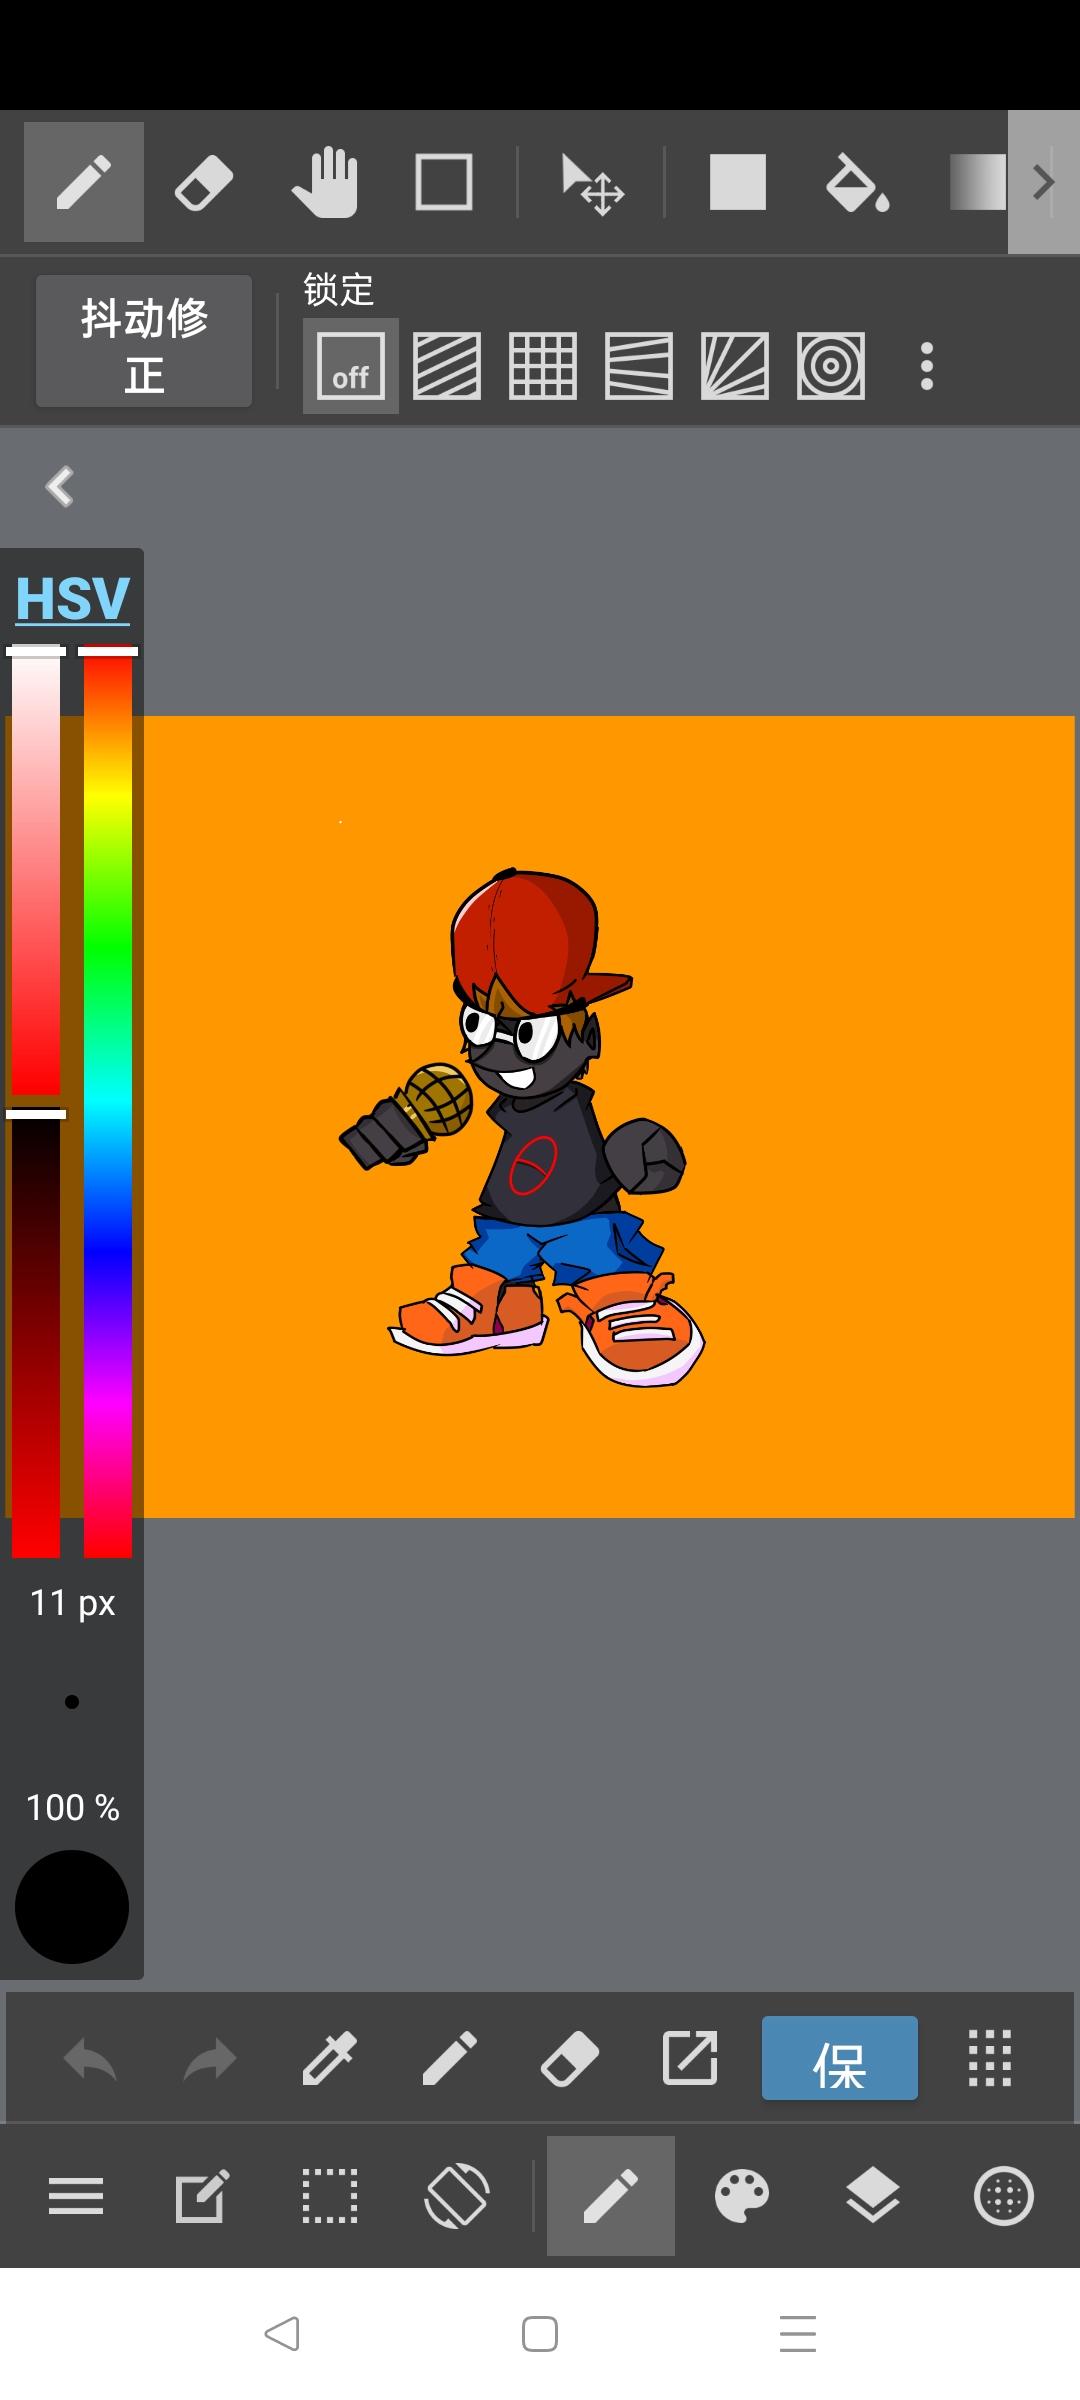The height and width of the screenshot is (2400, 1080).
Task: Open the brush panel tab
Action: click(x=611, y=2196)
